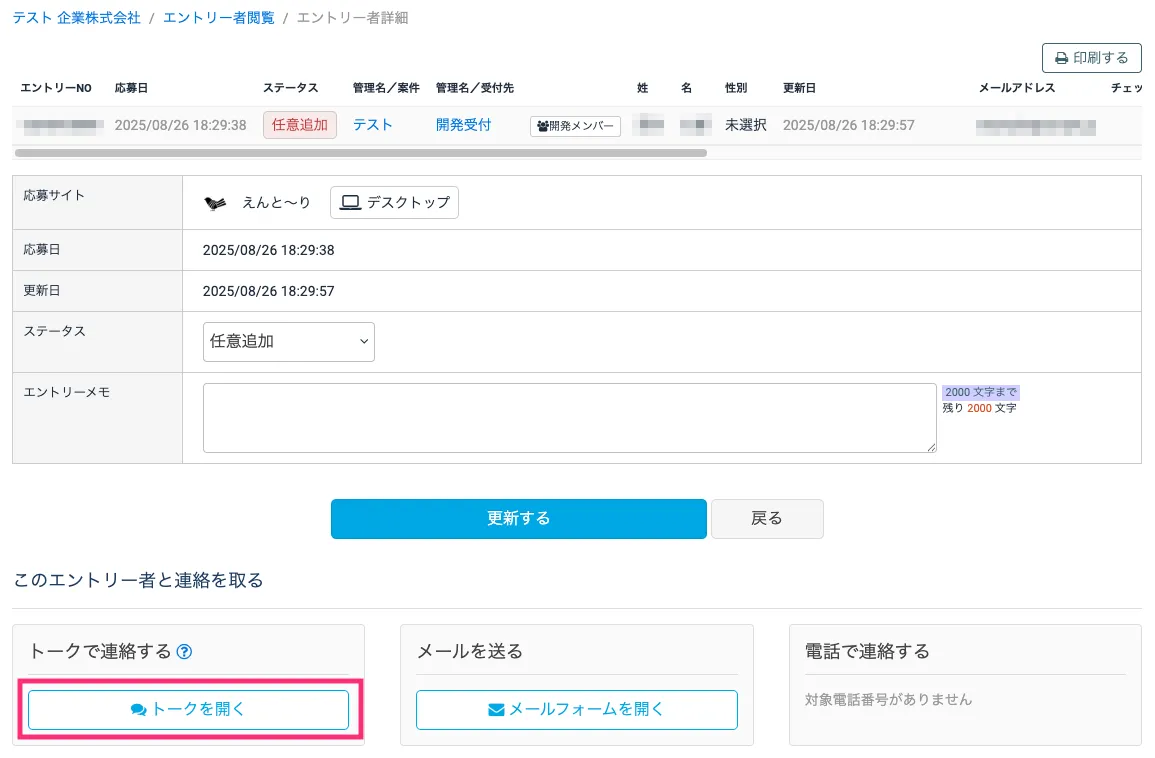
Task: Click the horizontal scrollbar under entry table
Action: [360, 153]
